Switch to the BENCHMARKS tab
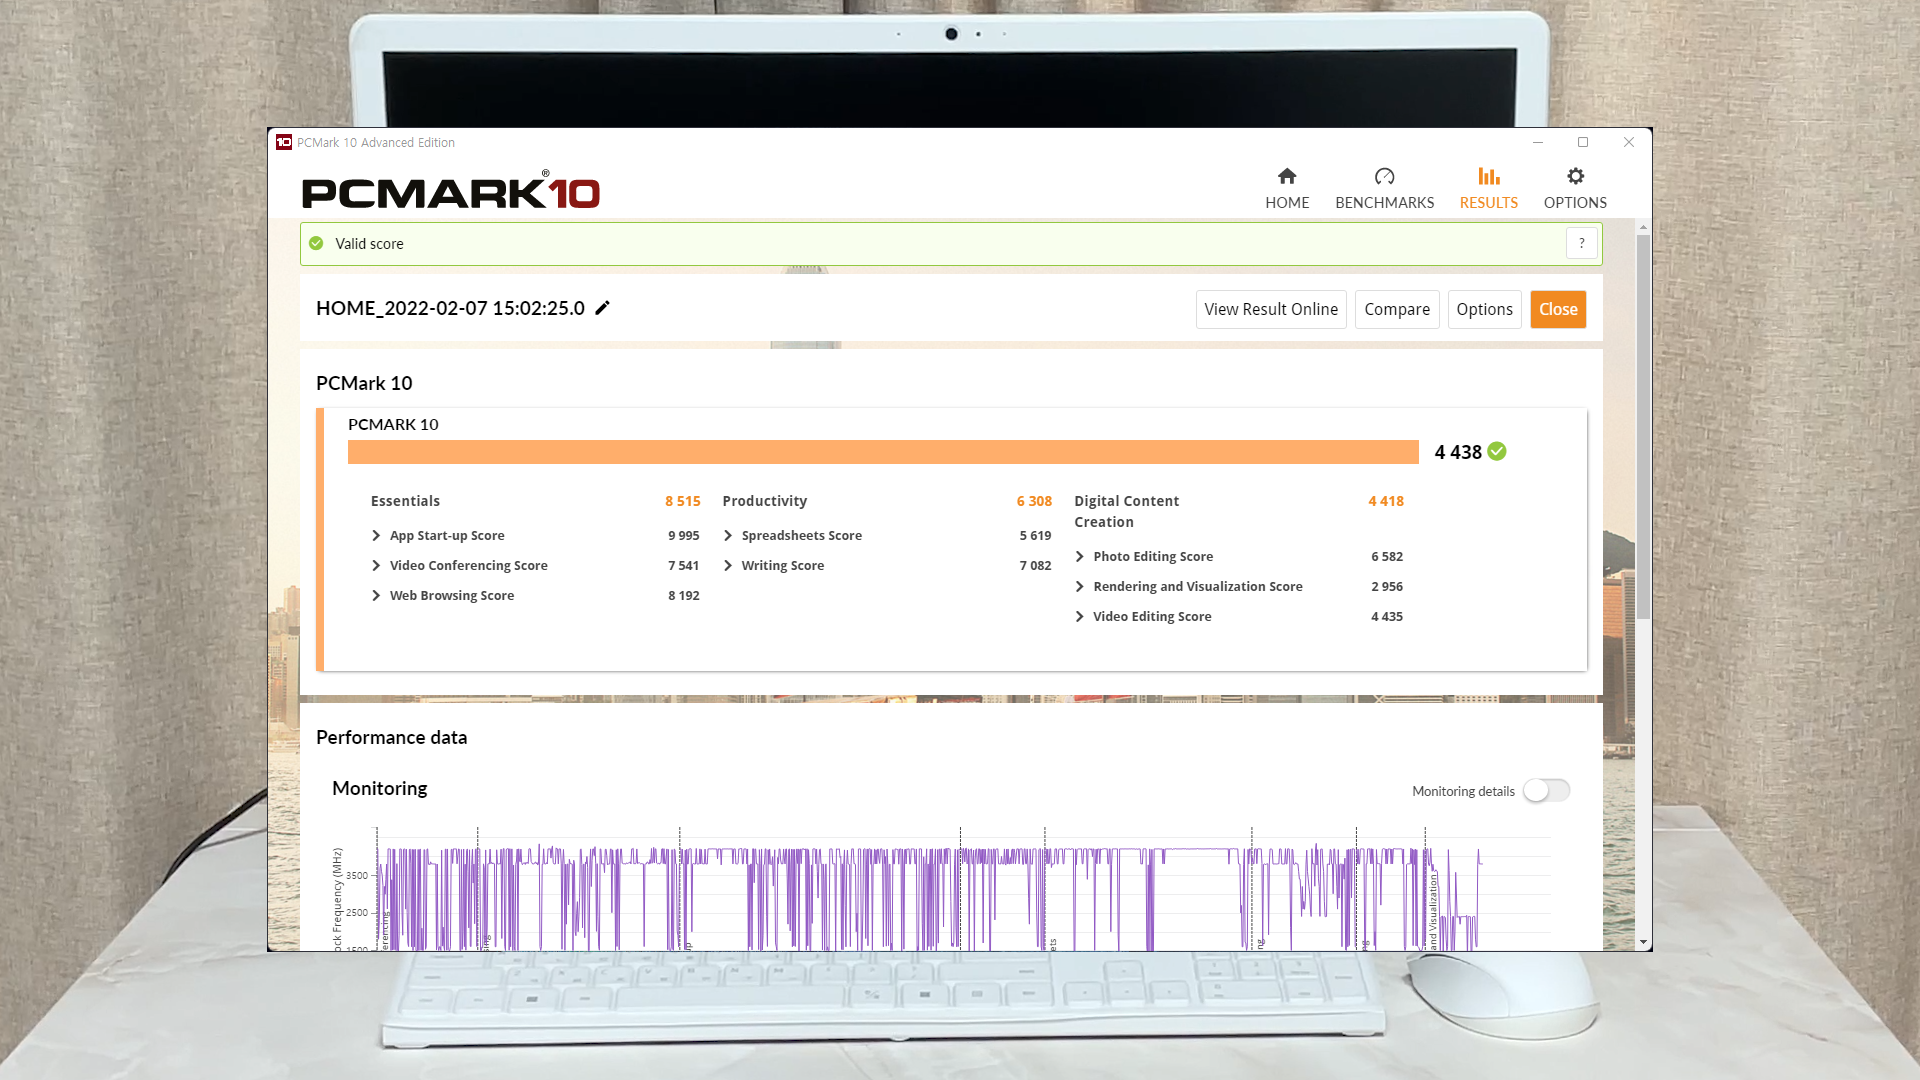This screenshot has height=1080, width=1920. (x=1384, y=202)
